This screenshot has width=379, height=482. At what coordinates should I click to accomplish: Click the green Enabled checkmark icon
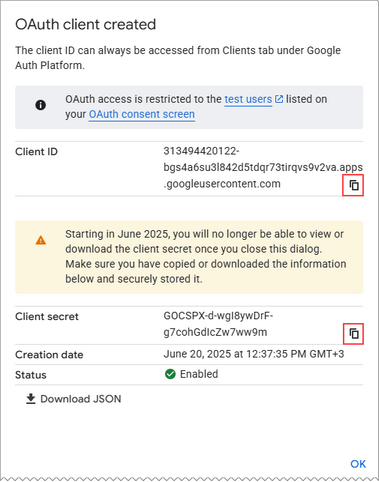pyautogui.click(x=170, y=374)
